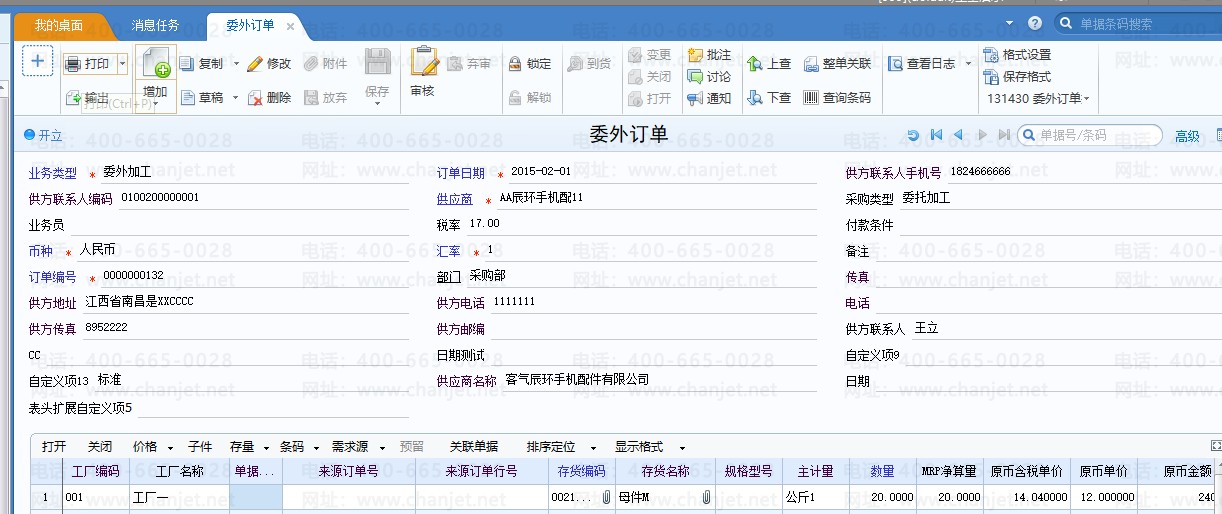
Task: Click 关联单据 in the grid toolbar
Action: 474,447
